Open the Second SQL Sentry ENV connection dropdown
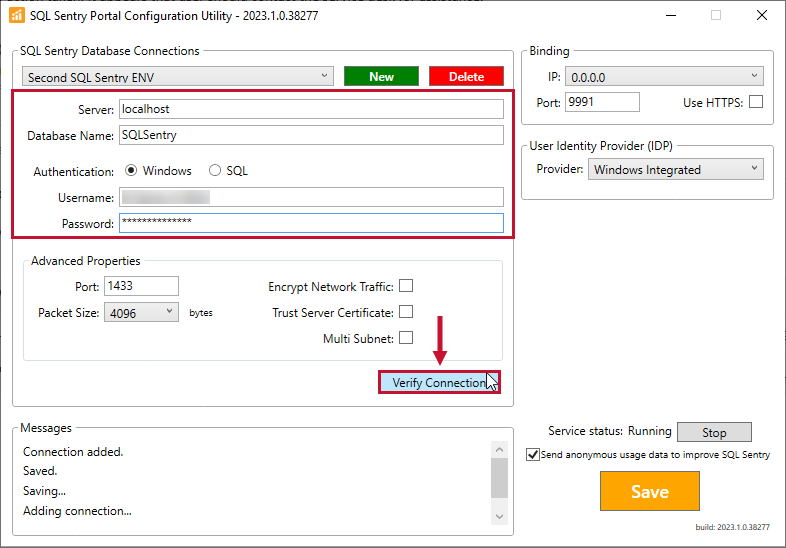This screenshot has width=786, height=548. point(178,77)
